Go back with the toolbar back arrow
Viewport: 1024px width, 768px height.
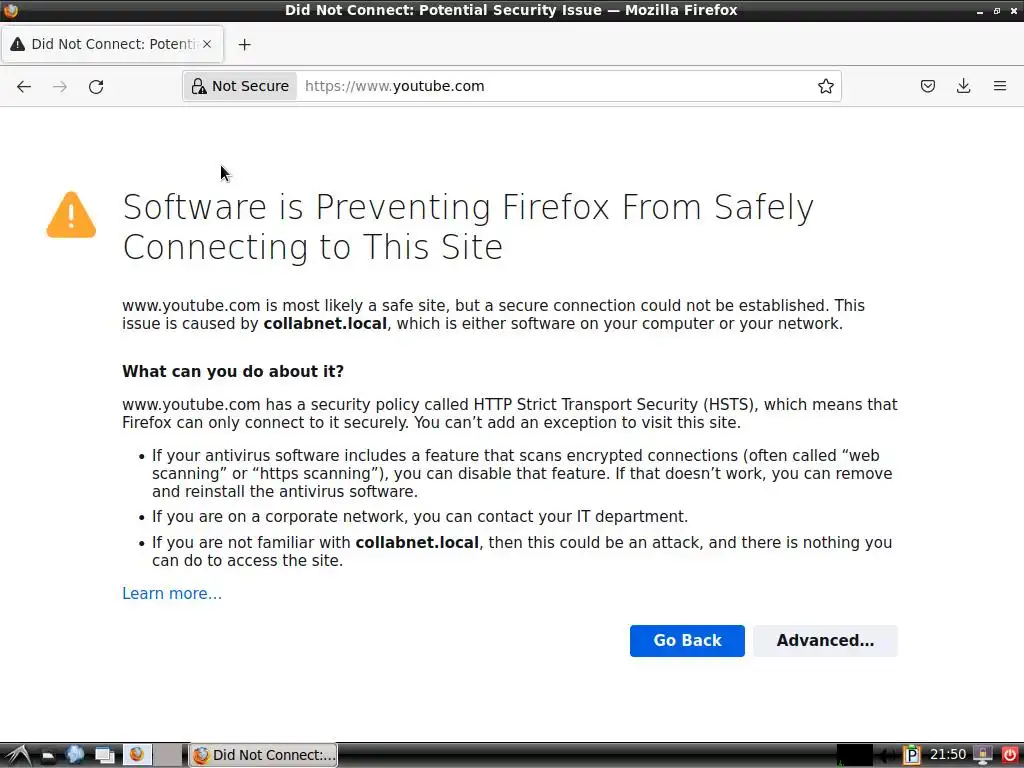pyautogui.click(x=24, y=86)
